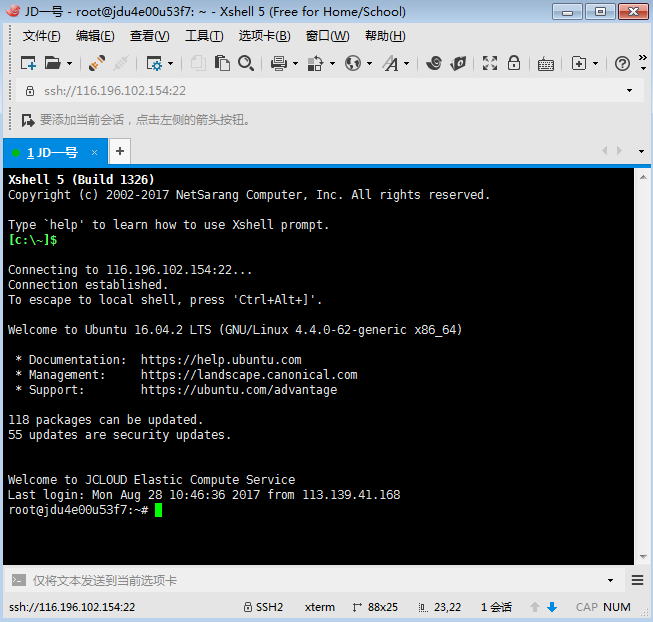Expand the Font dropdown arrow

pos(406,64)
